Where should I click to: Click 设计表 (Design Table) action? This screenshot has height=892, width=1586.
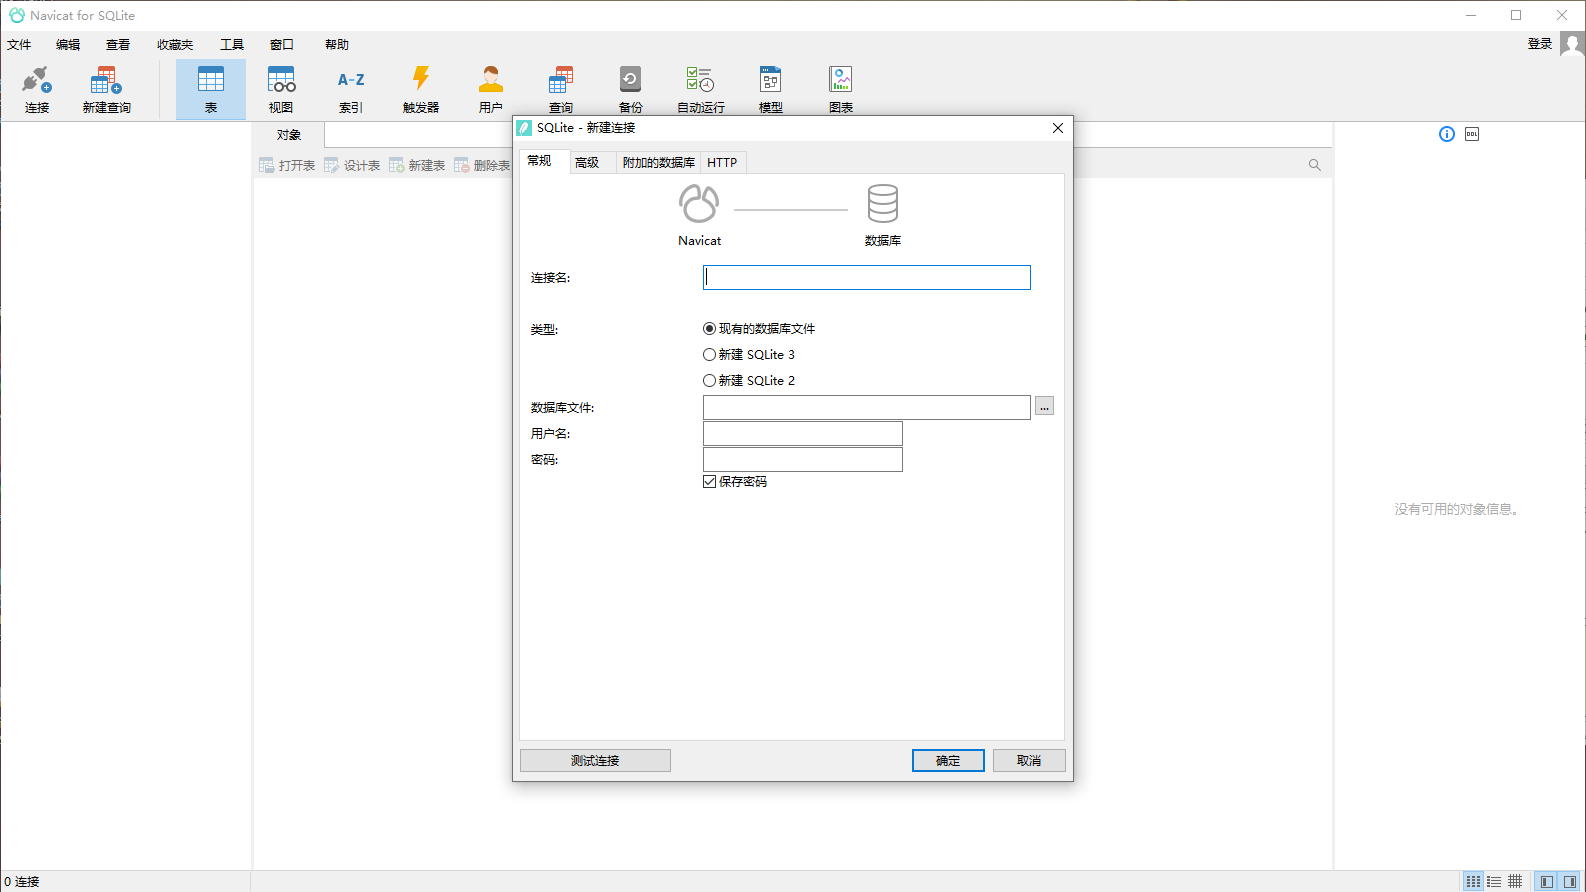(352, 165)
